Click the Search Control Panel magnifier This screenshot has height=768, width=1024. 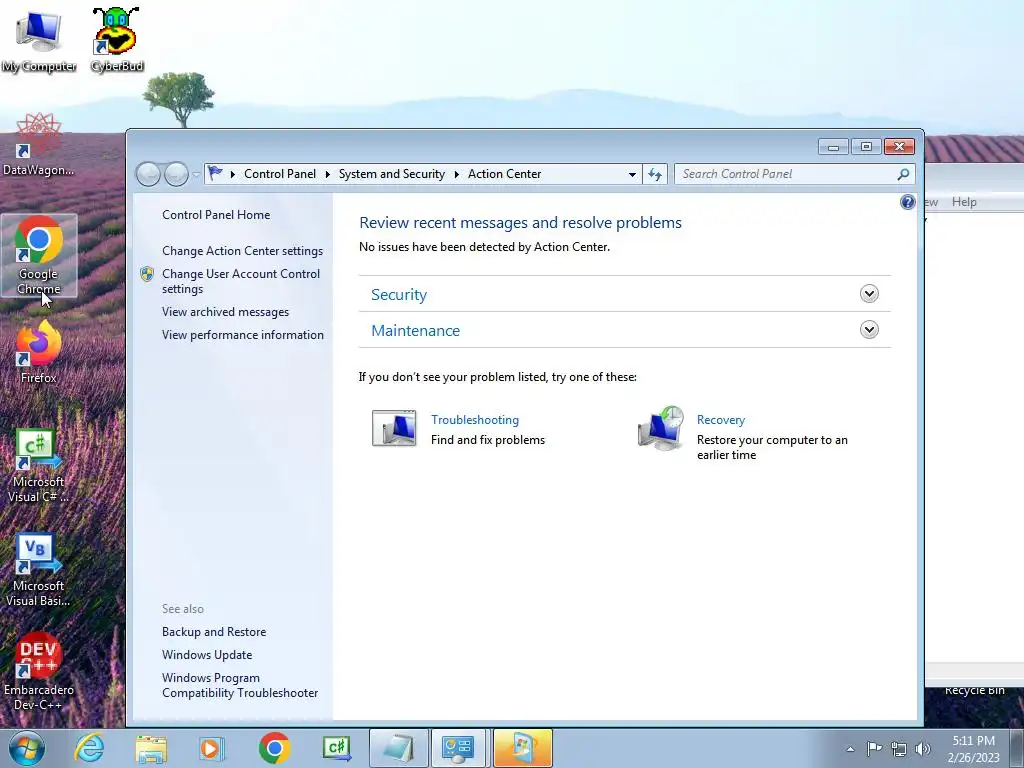click(x=903, y=174)
